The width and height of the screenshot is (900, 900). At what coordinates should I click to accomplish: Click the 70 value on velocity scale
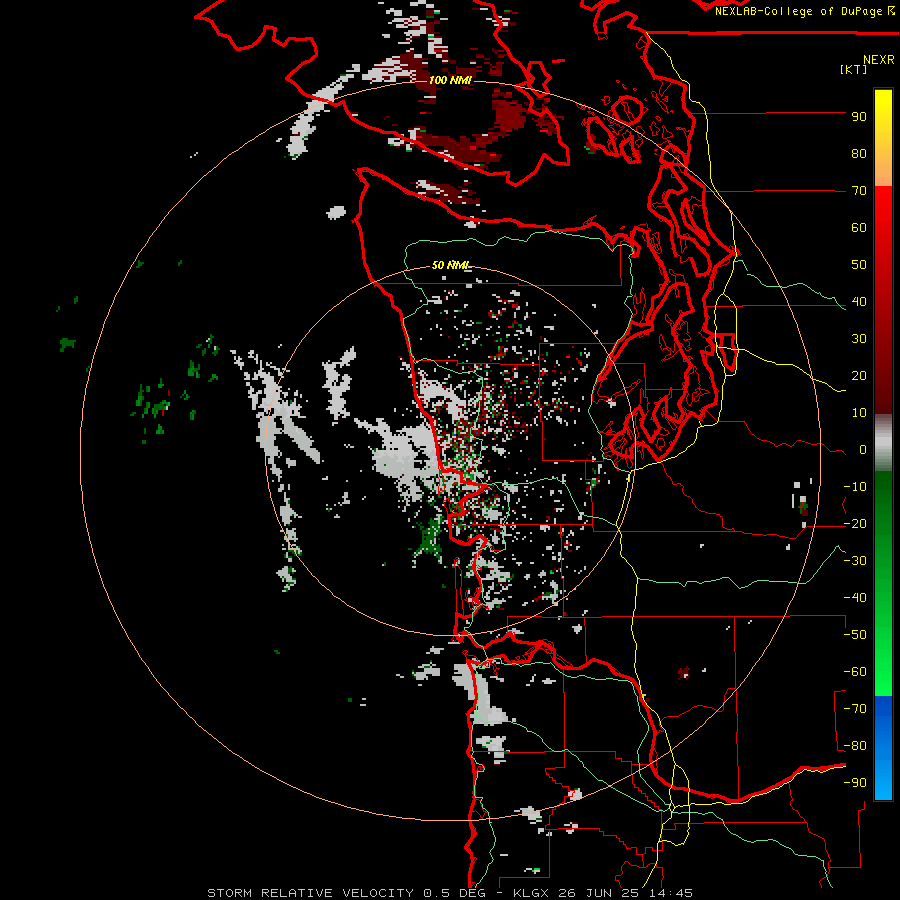coord(859,191)
